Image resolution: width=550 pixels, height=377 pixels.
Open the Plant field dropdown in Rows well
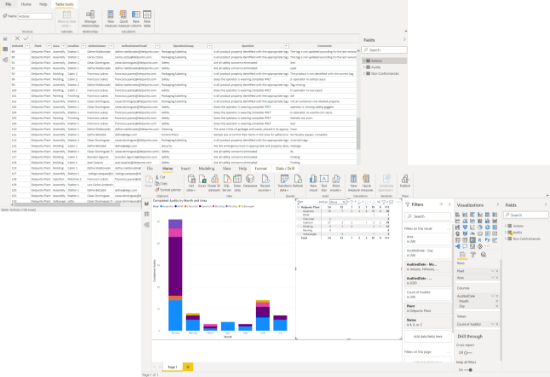492,271
